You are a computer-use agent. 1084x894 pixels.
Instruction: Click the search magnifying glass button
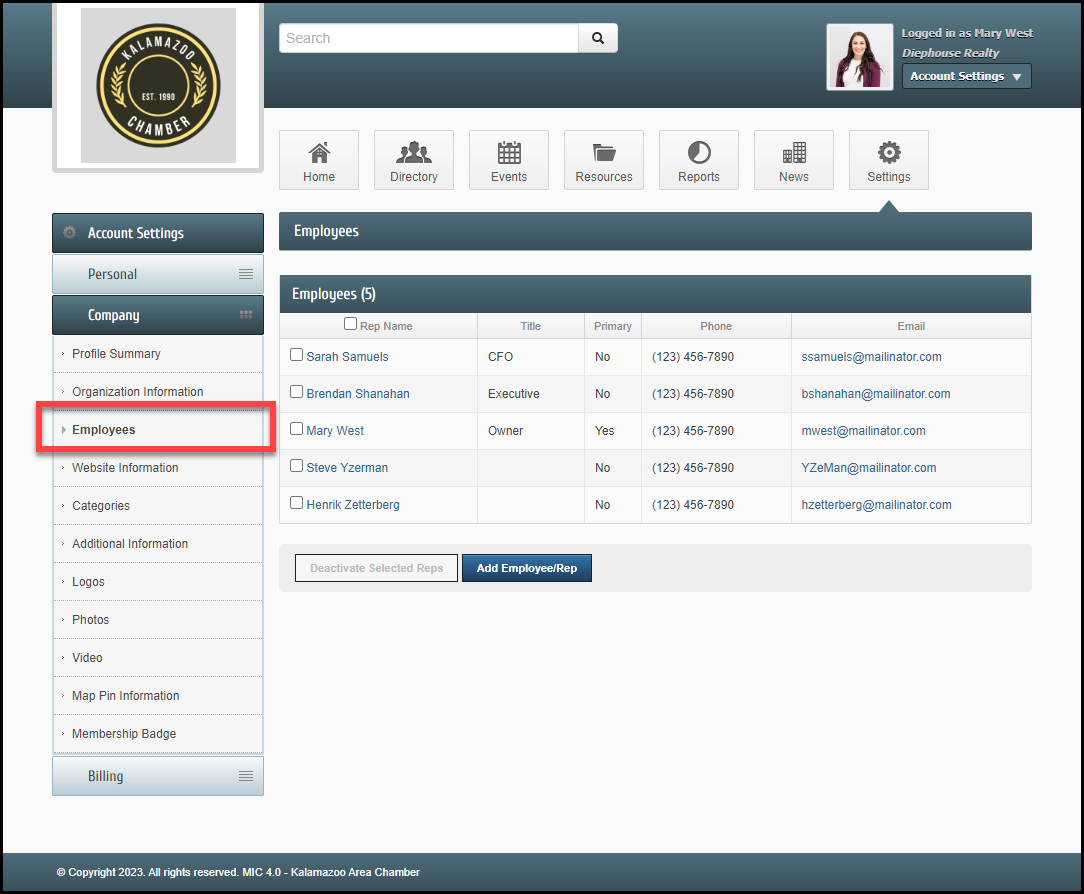[x=598, y=38]
